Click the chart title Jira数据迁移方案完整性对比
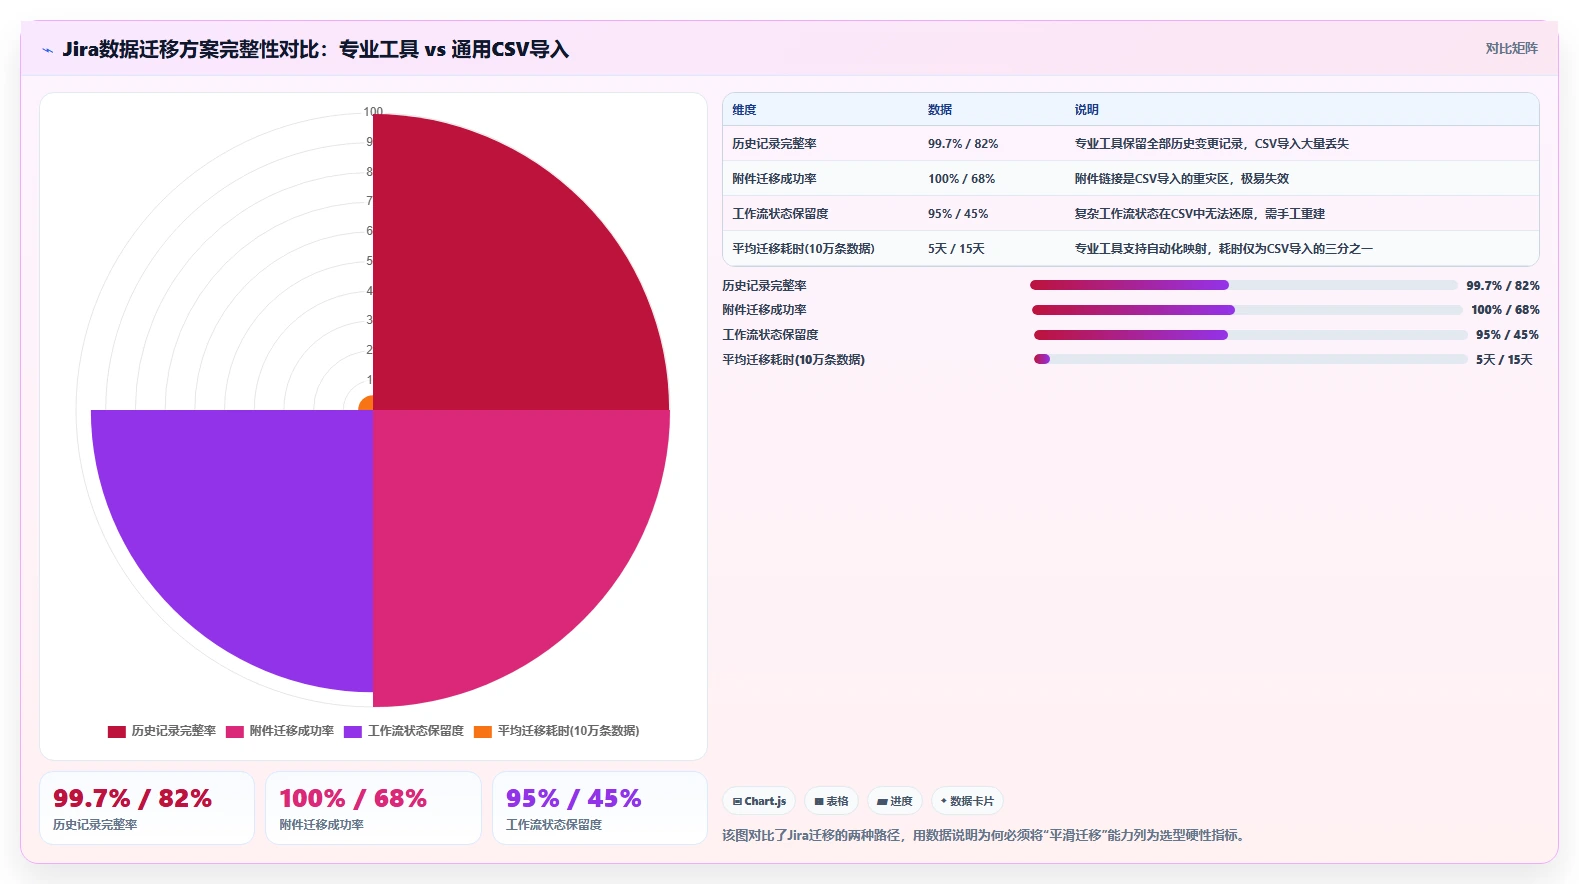The width and height of the screenshot is (1579, 884). 315,49
